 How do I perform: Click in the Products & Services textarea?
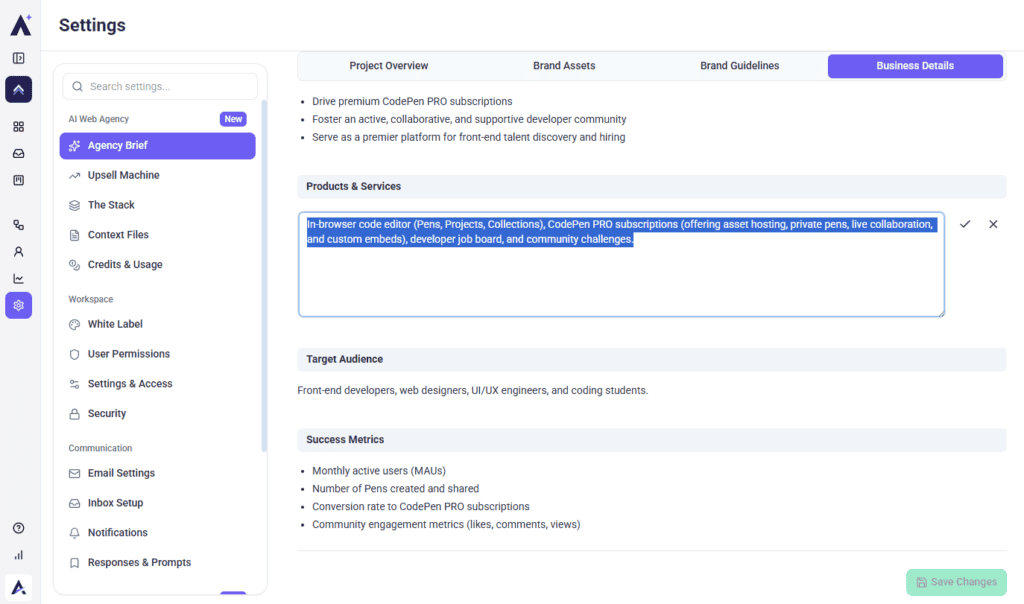click(621, 264)
